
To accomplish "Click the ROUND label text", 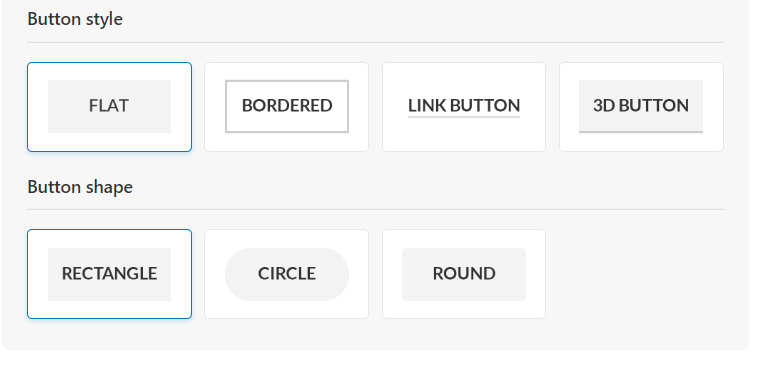I will 464,274.
